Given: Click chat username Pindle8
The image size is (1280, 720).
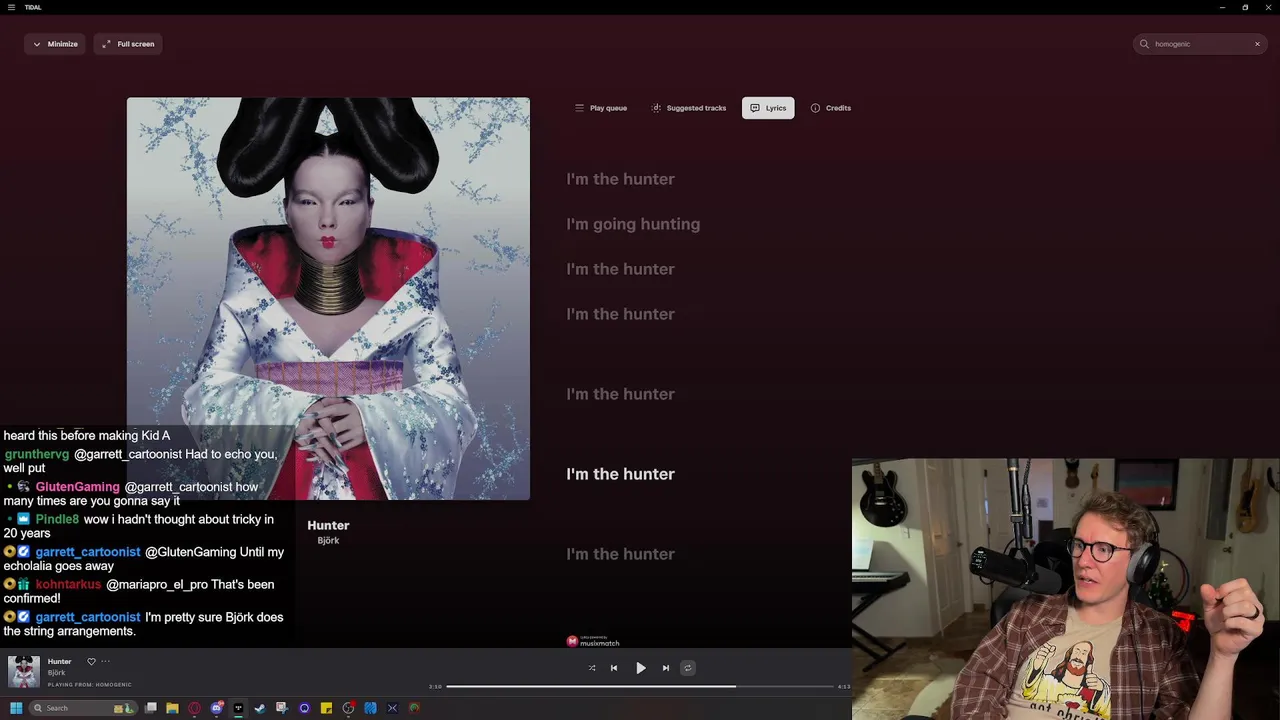Looking at the screenshot, I should (x=57, y=519).
